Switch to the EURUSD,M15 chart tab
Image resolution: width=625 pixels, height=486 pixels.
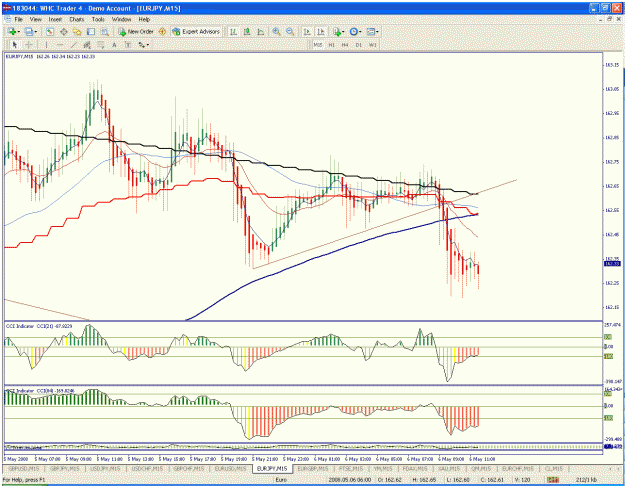tap(230, 468)
